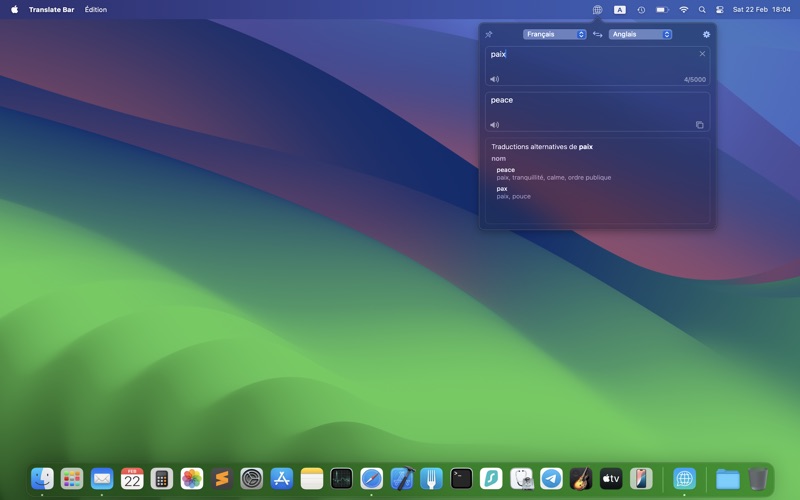The height and width of the screenshot is (500, 800).
Task: Open Mail from the Dock
Action: (102, 479)
